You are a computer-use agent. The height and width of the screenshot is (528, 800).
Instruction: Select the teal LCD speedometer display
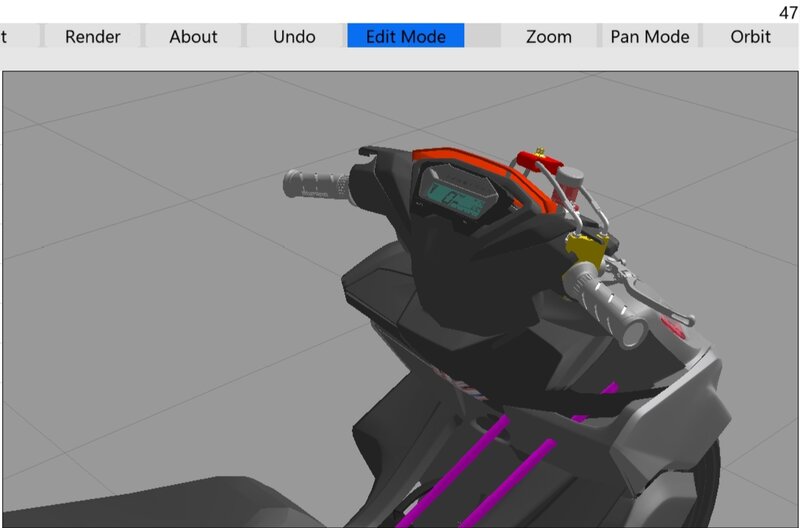pyautogui.click(x=457, y=196)
